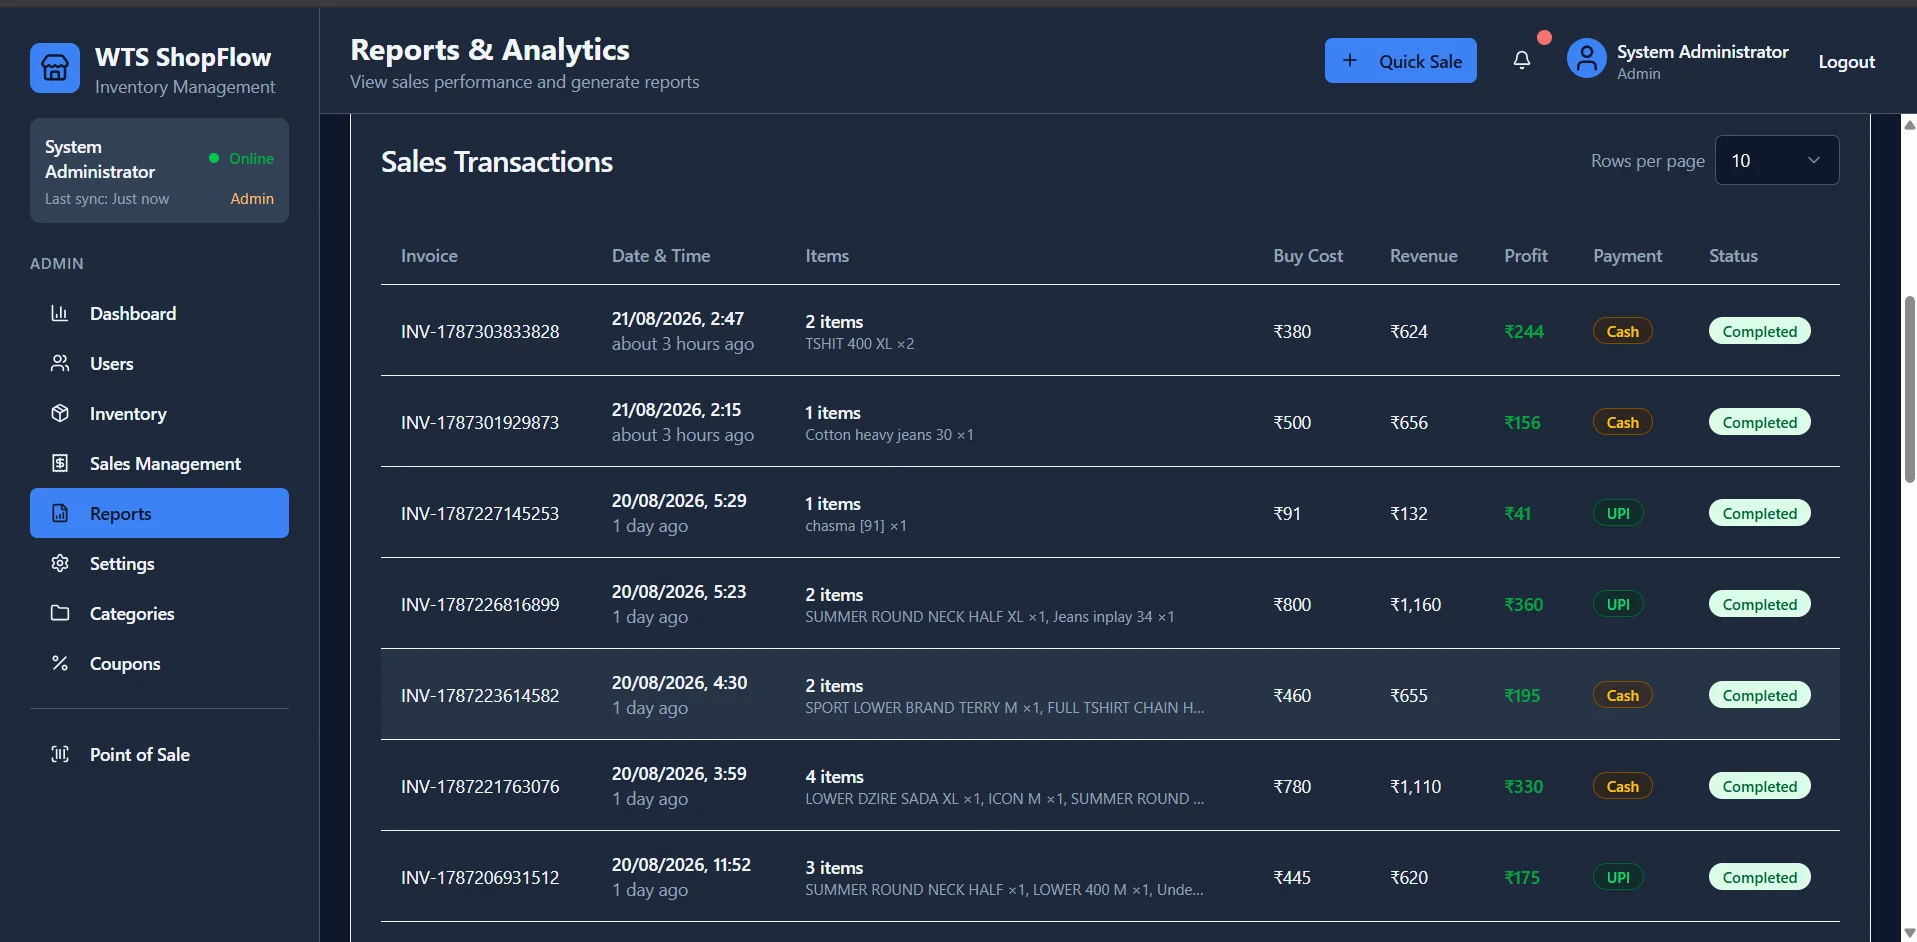This screenshot has width=1917, height=942.
Task: Click the user avatar icon in header
Action: tap(1586, 59)
